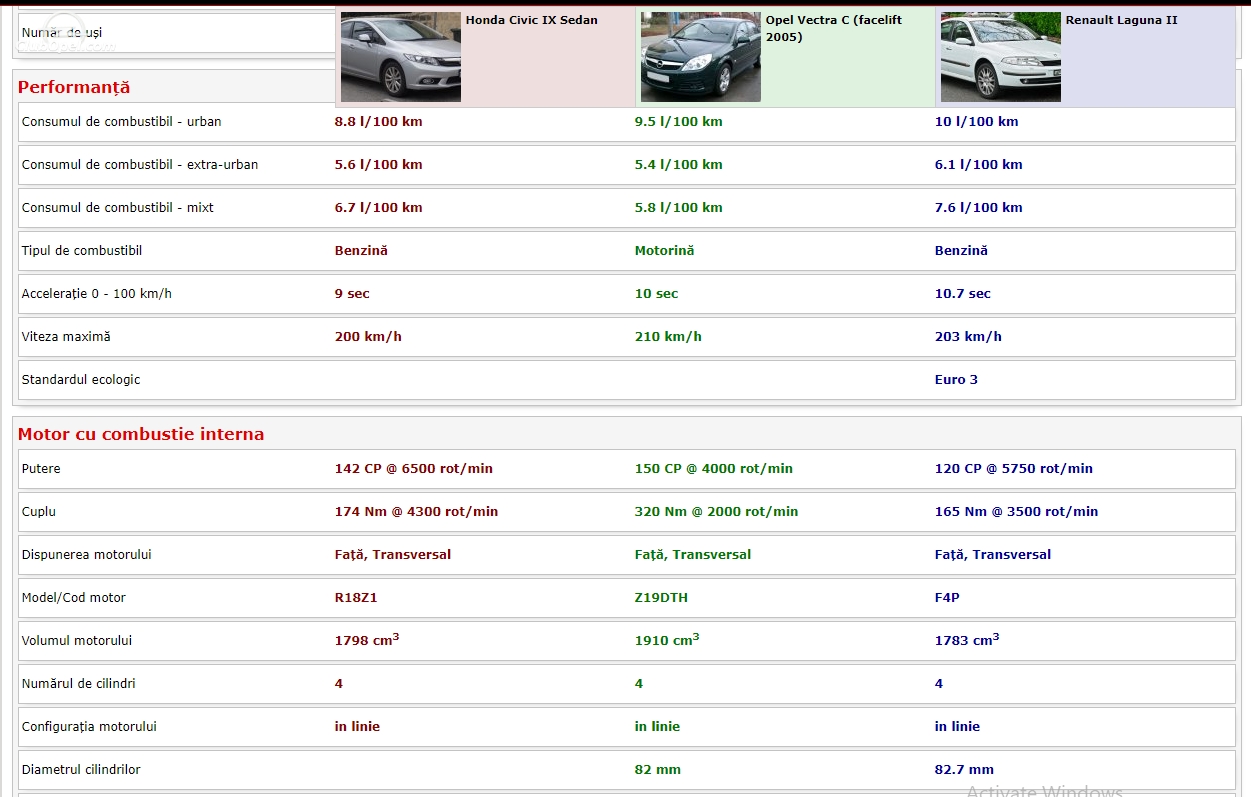The image size is (1251, 797).
Task: Select the 1783 cm³ engine volume value
Action: click(967, 640)
